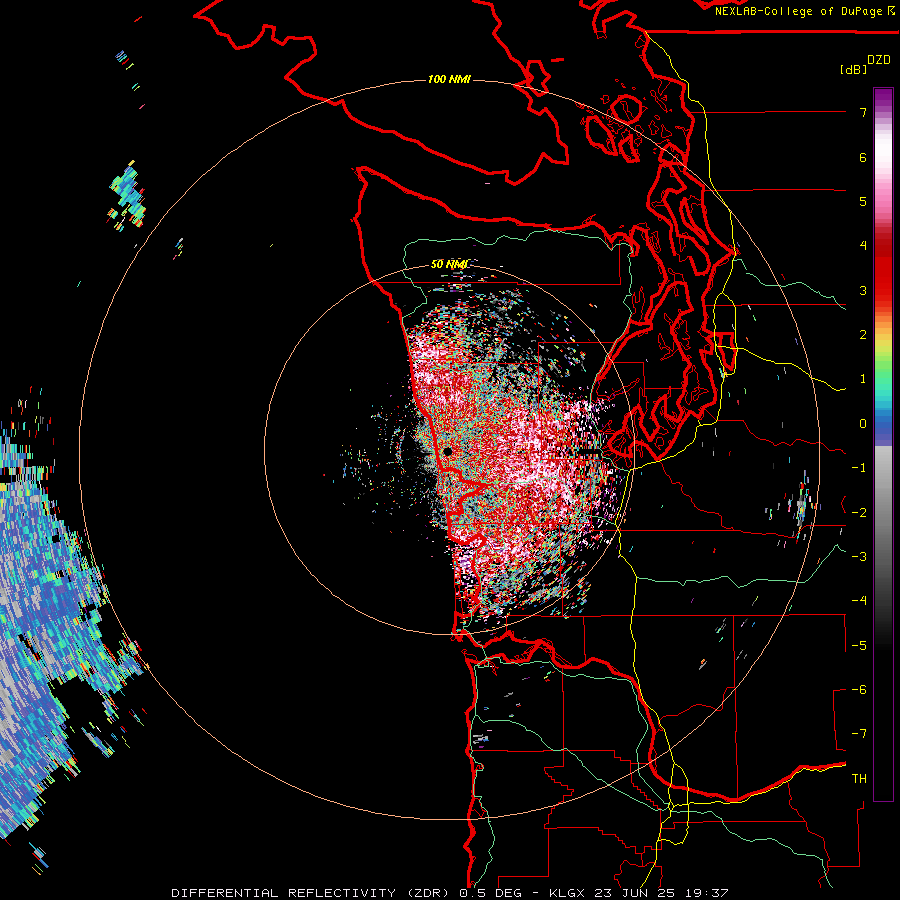Click the "100 NMI" range ring label

point(449,79)
